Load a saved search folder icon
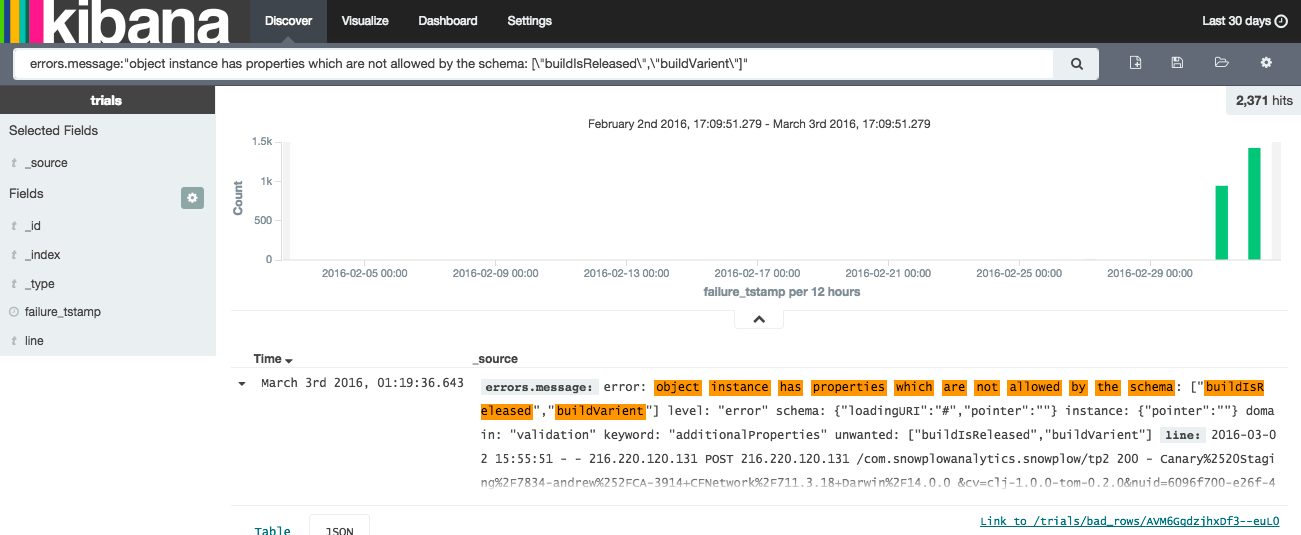Screen dimensions: 1301x535 [x=1221, y=62]
